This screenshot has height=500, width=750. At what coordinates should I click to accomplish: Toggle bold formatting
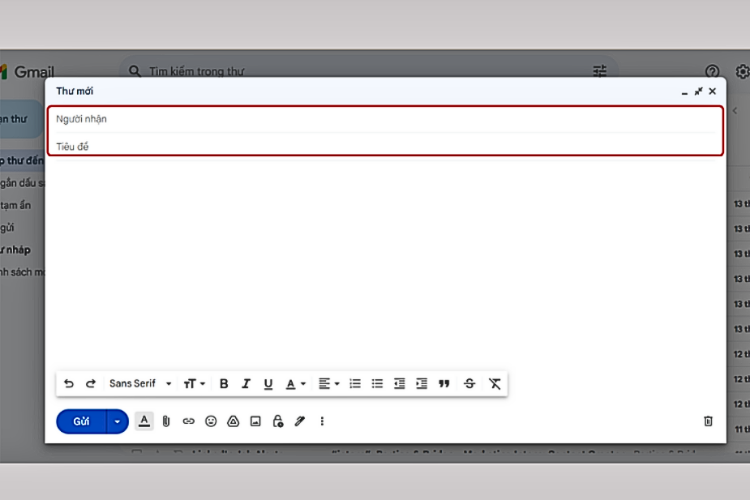[x=223, y=383]
